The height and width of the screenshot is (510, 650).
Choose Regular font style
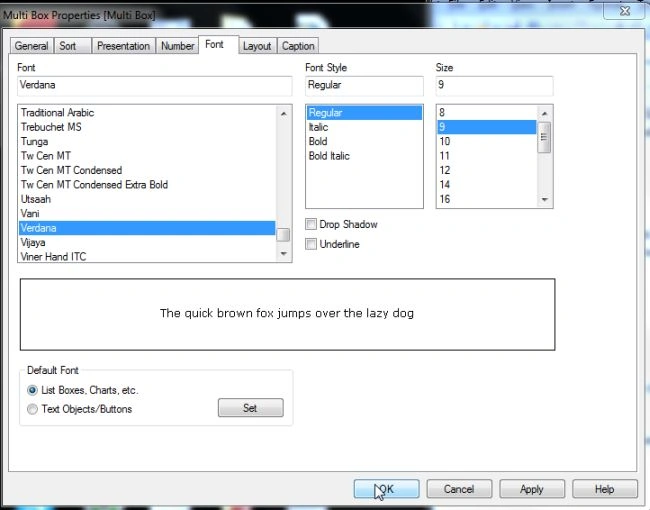click(x=364, y=113)
